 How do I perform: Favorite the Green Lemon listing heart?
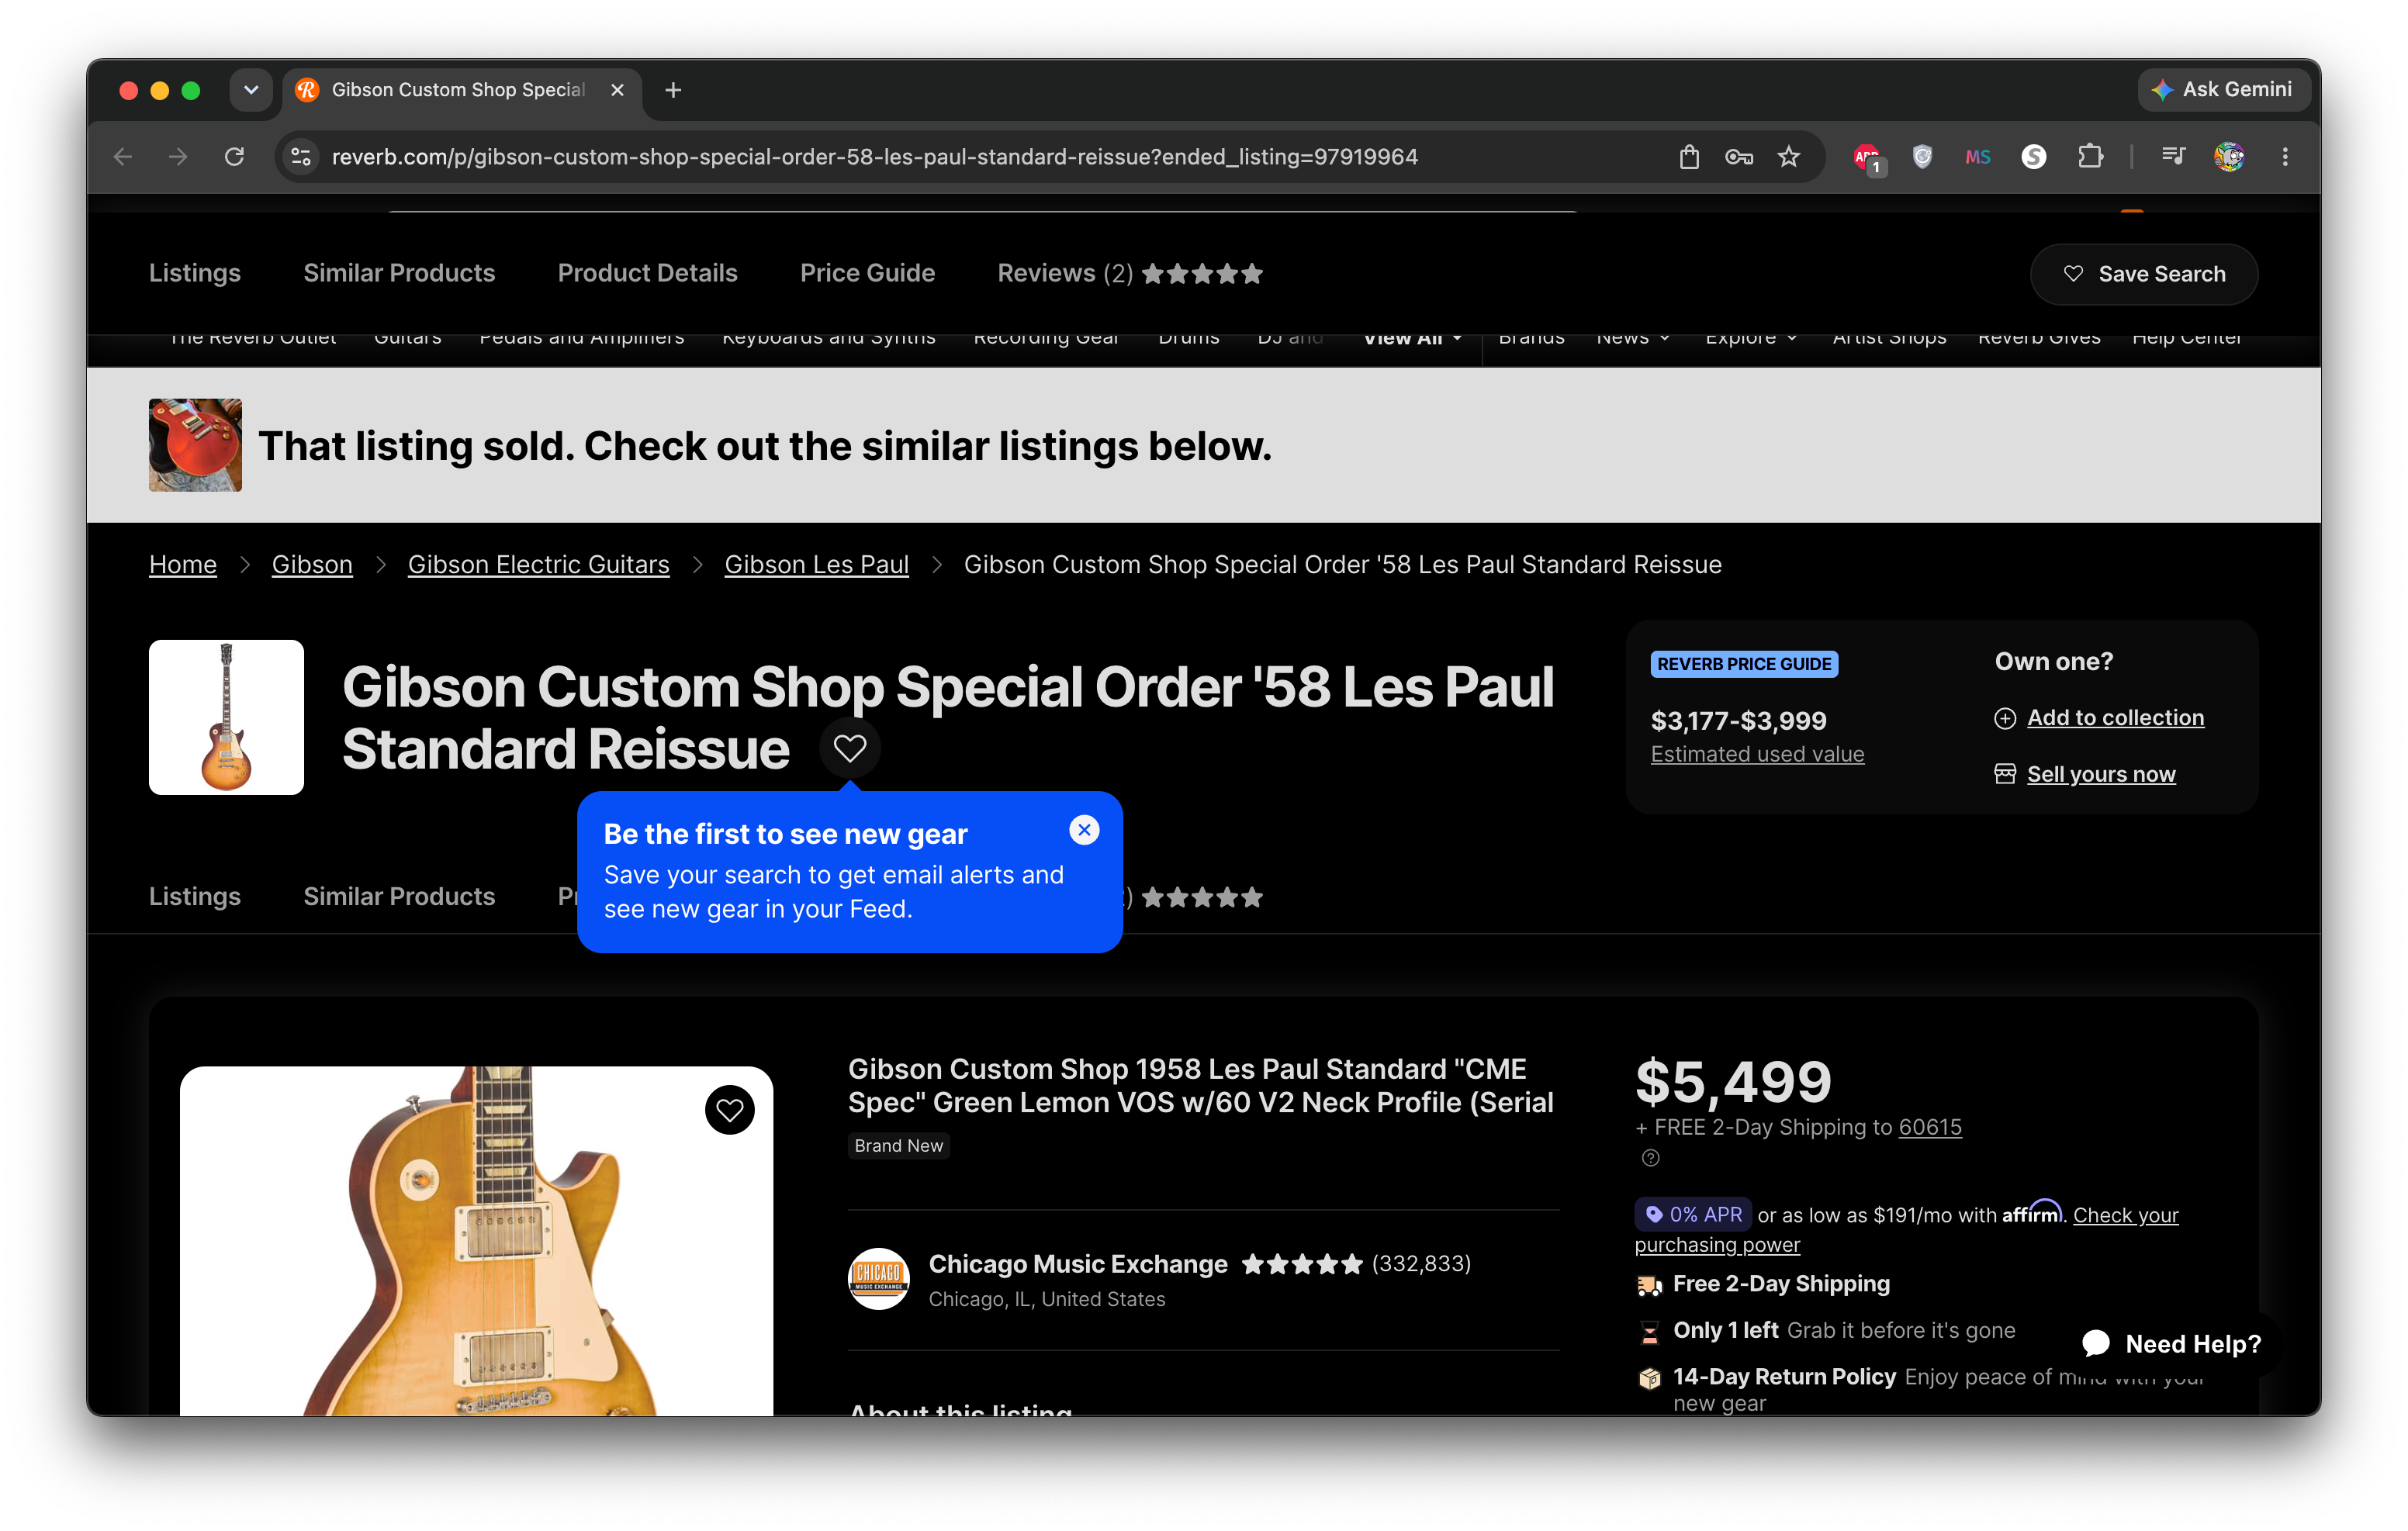coord(729,1110)
